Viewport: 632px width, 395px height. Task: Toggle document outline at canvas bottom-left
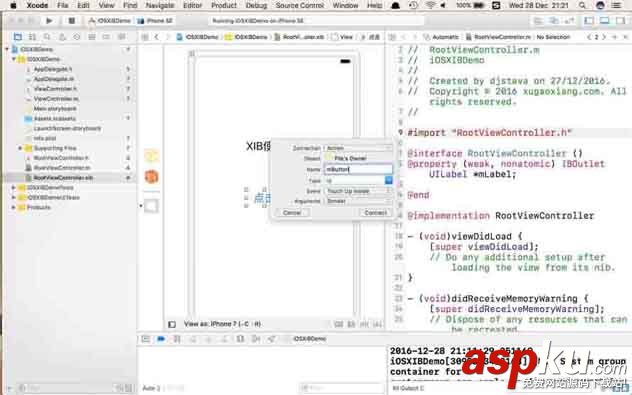pos(172,324)
